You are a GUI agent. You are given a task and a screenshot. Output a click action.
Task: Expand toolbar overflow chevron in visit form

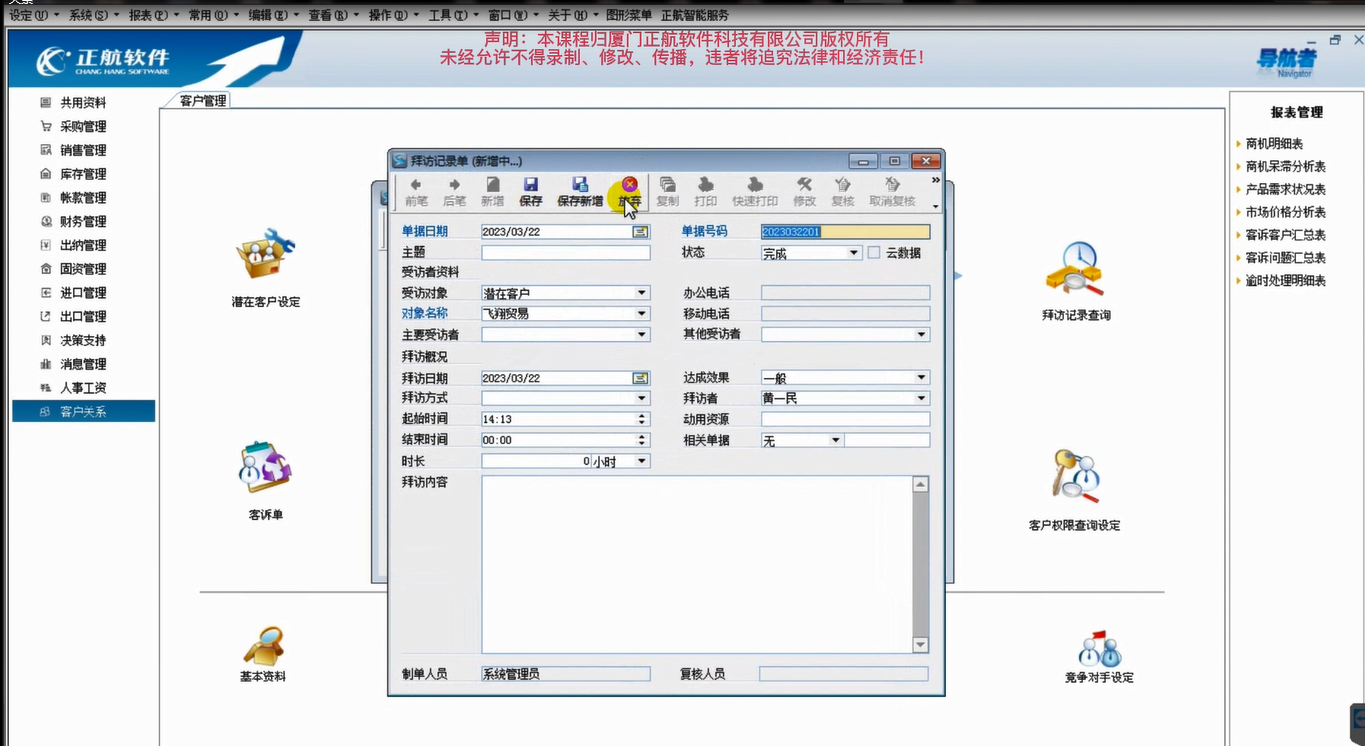click(x=935, y=181)
